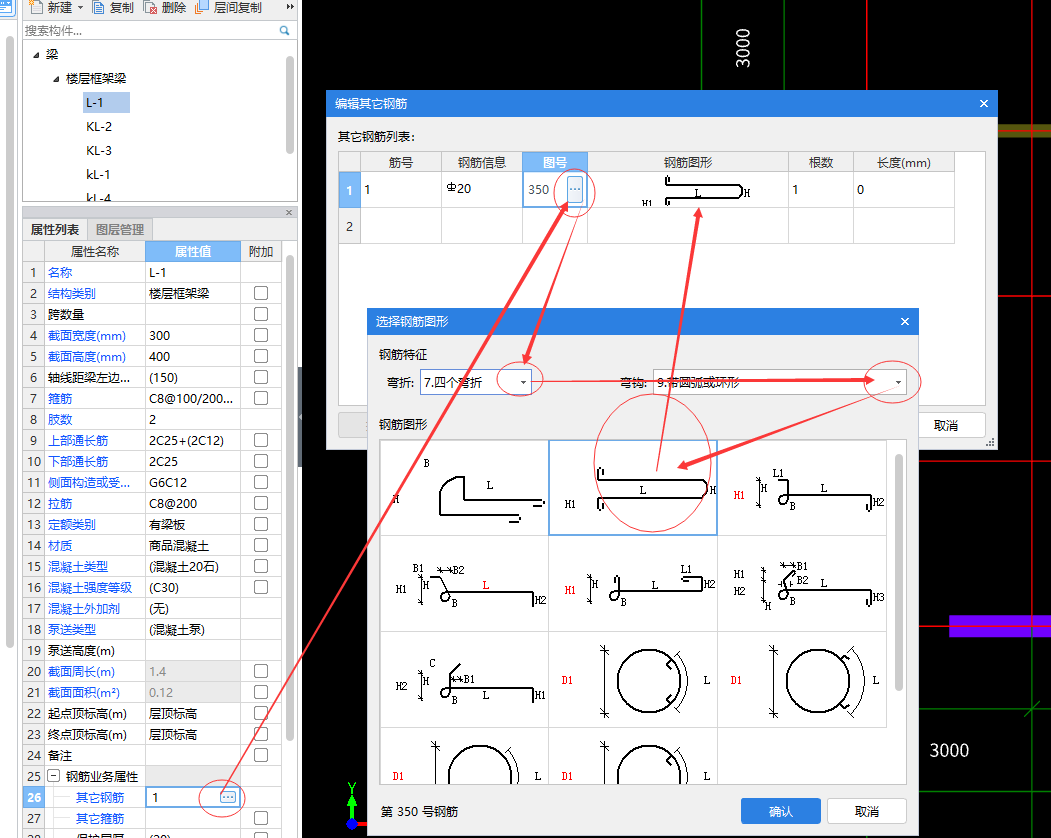The height and width of the screenshot is (838, 1051).
Task: Toggle checkbox for 结构类别 row
Action: 261,293
